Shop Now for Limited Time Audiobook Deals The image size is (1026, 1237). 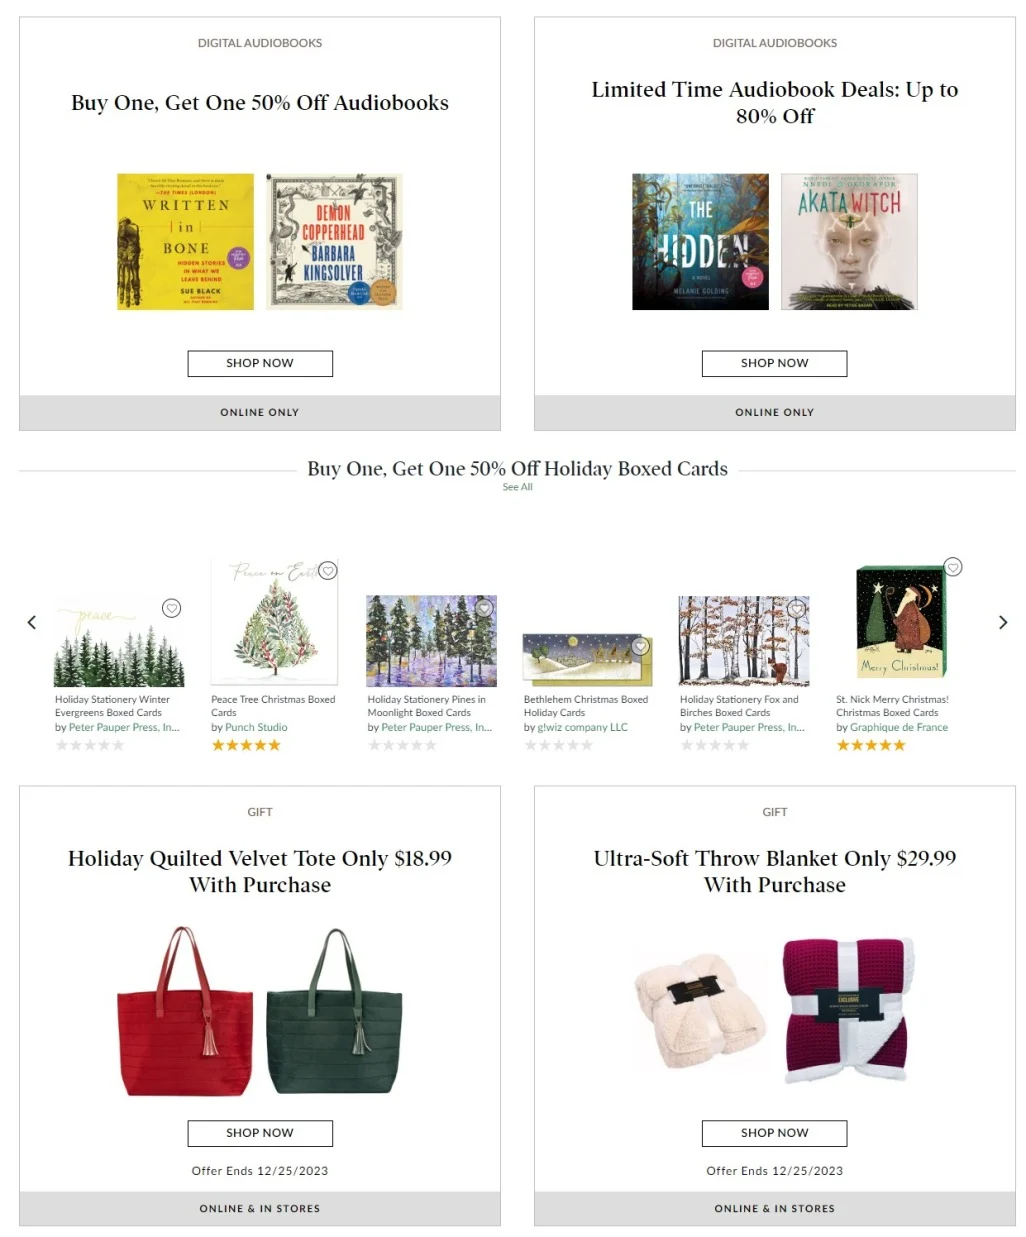pos(774,363)
